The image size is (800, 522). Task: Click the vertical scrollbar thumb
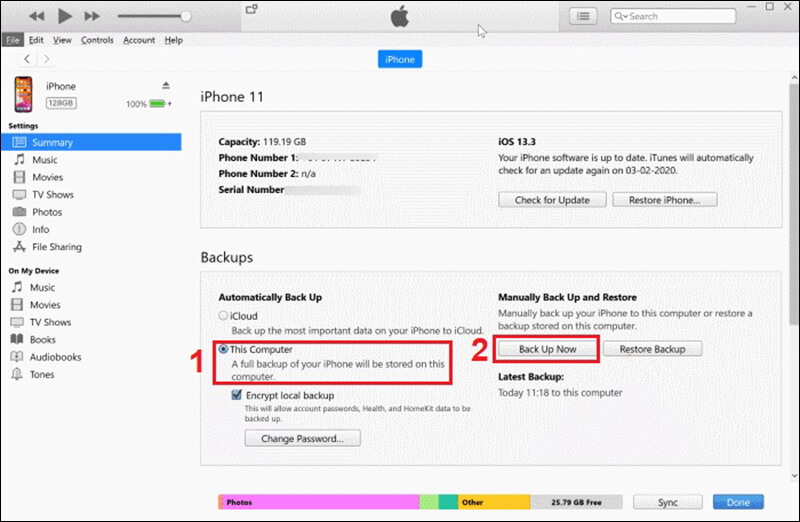794,204
